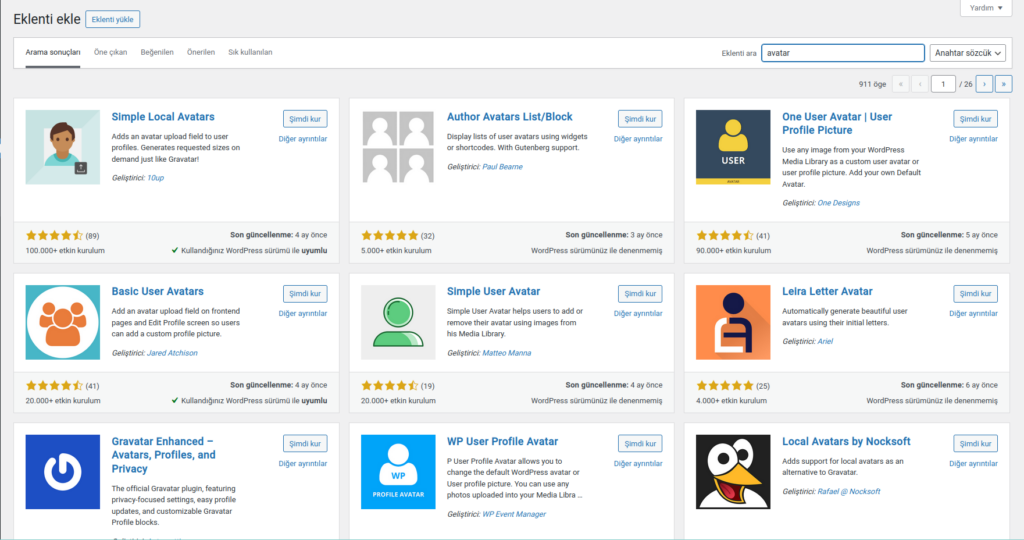Image resolution: width=1024 pixels, height=540 pixels.
Task: Click the Simple Local Avatars plugin icon
Action: (x=62, y=147)
